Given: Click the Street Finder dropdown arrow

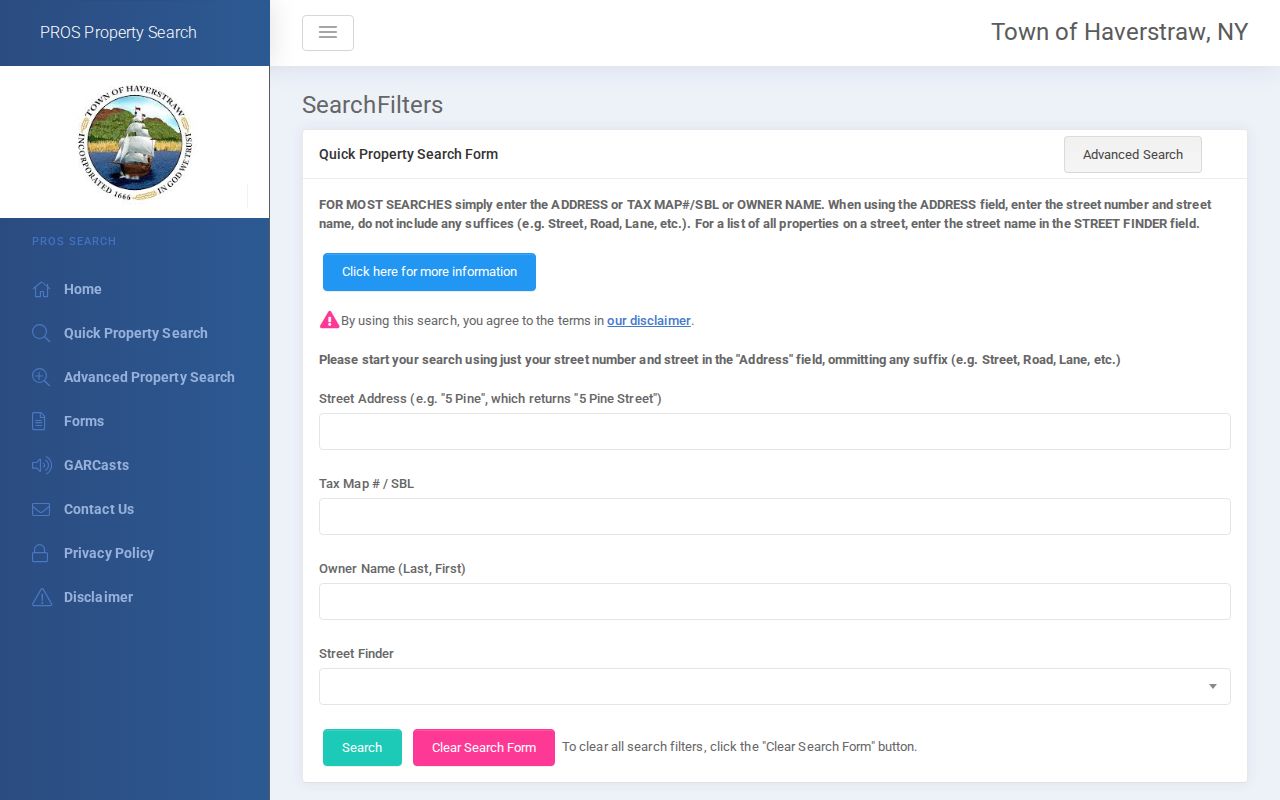Looking at the screenshot, I should (x=1212, y=686).
